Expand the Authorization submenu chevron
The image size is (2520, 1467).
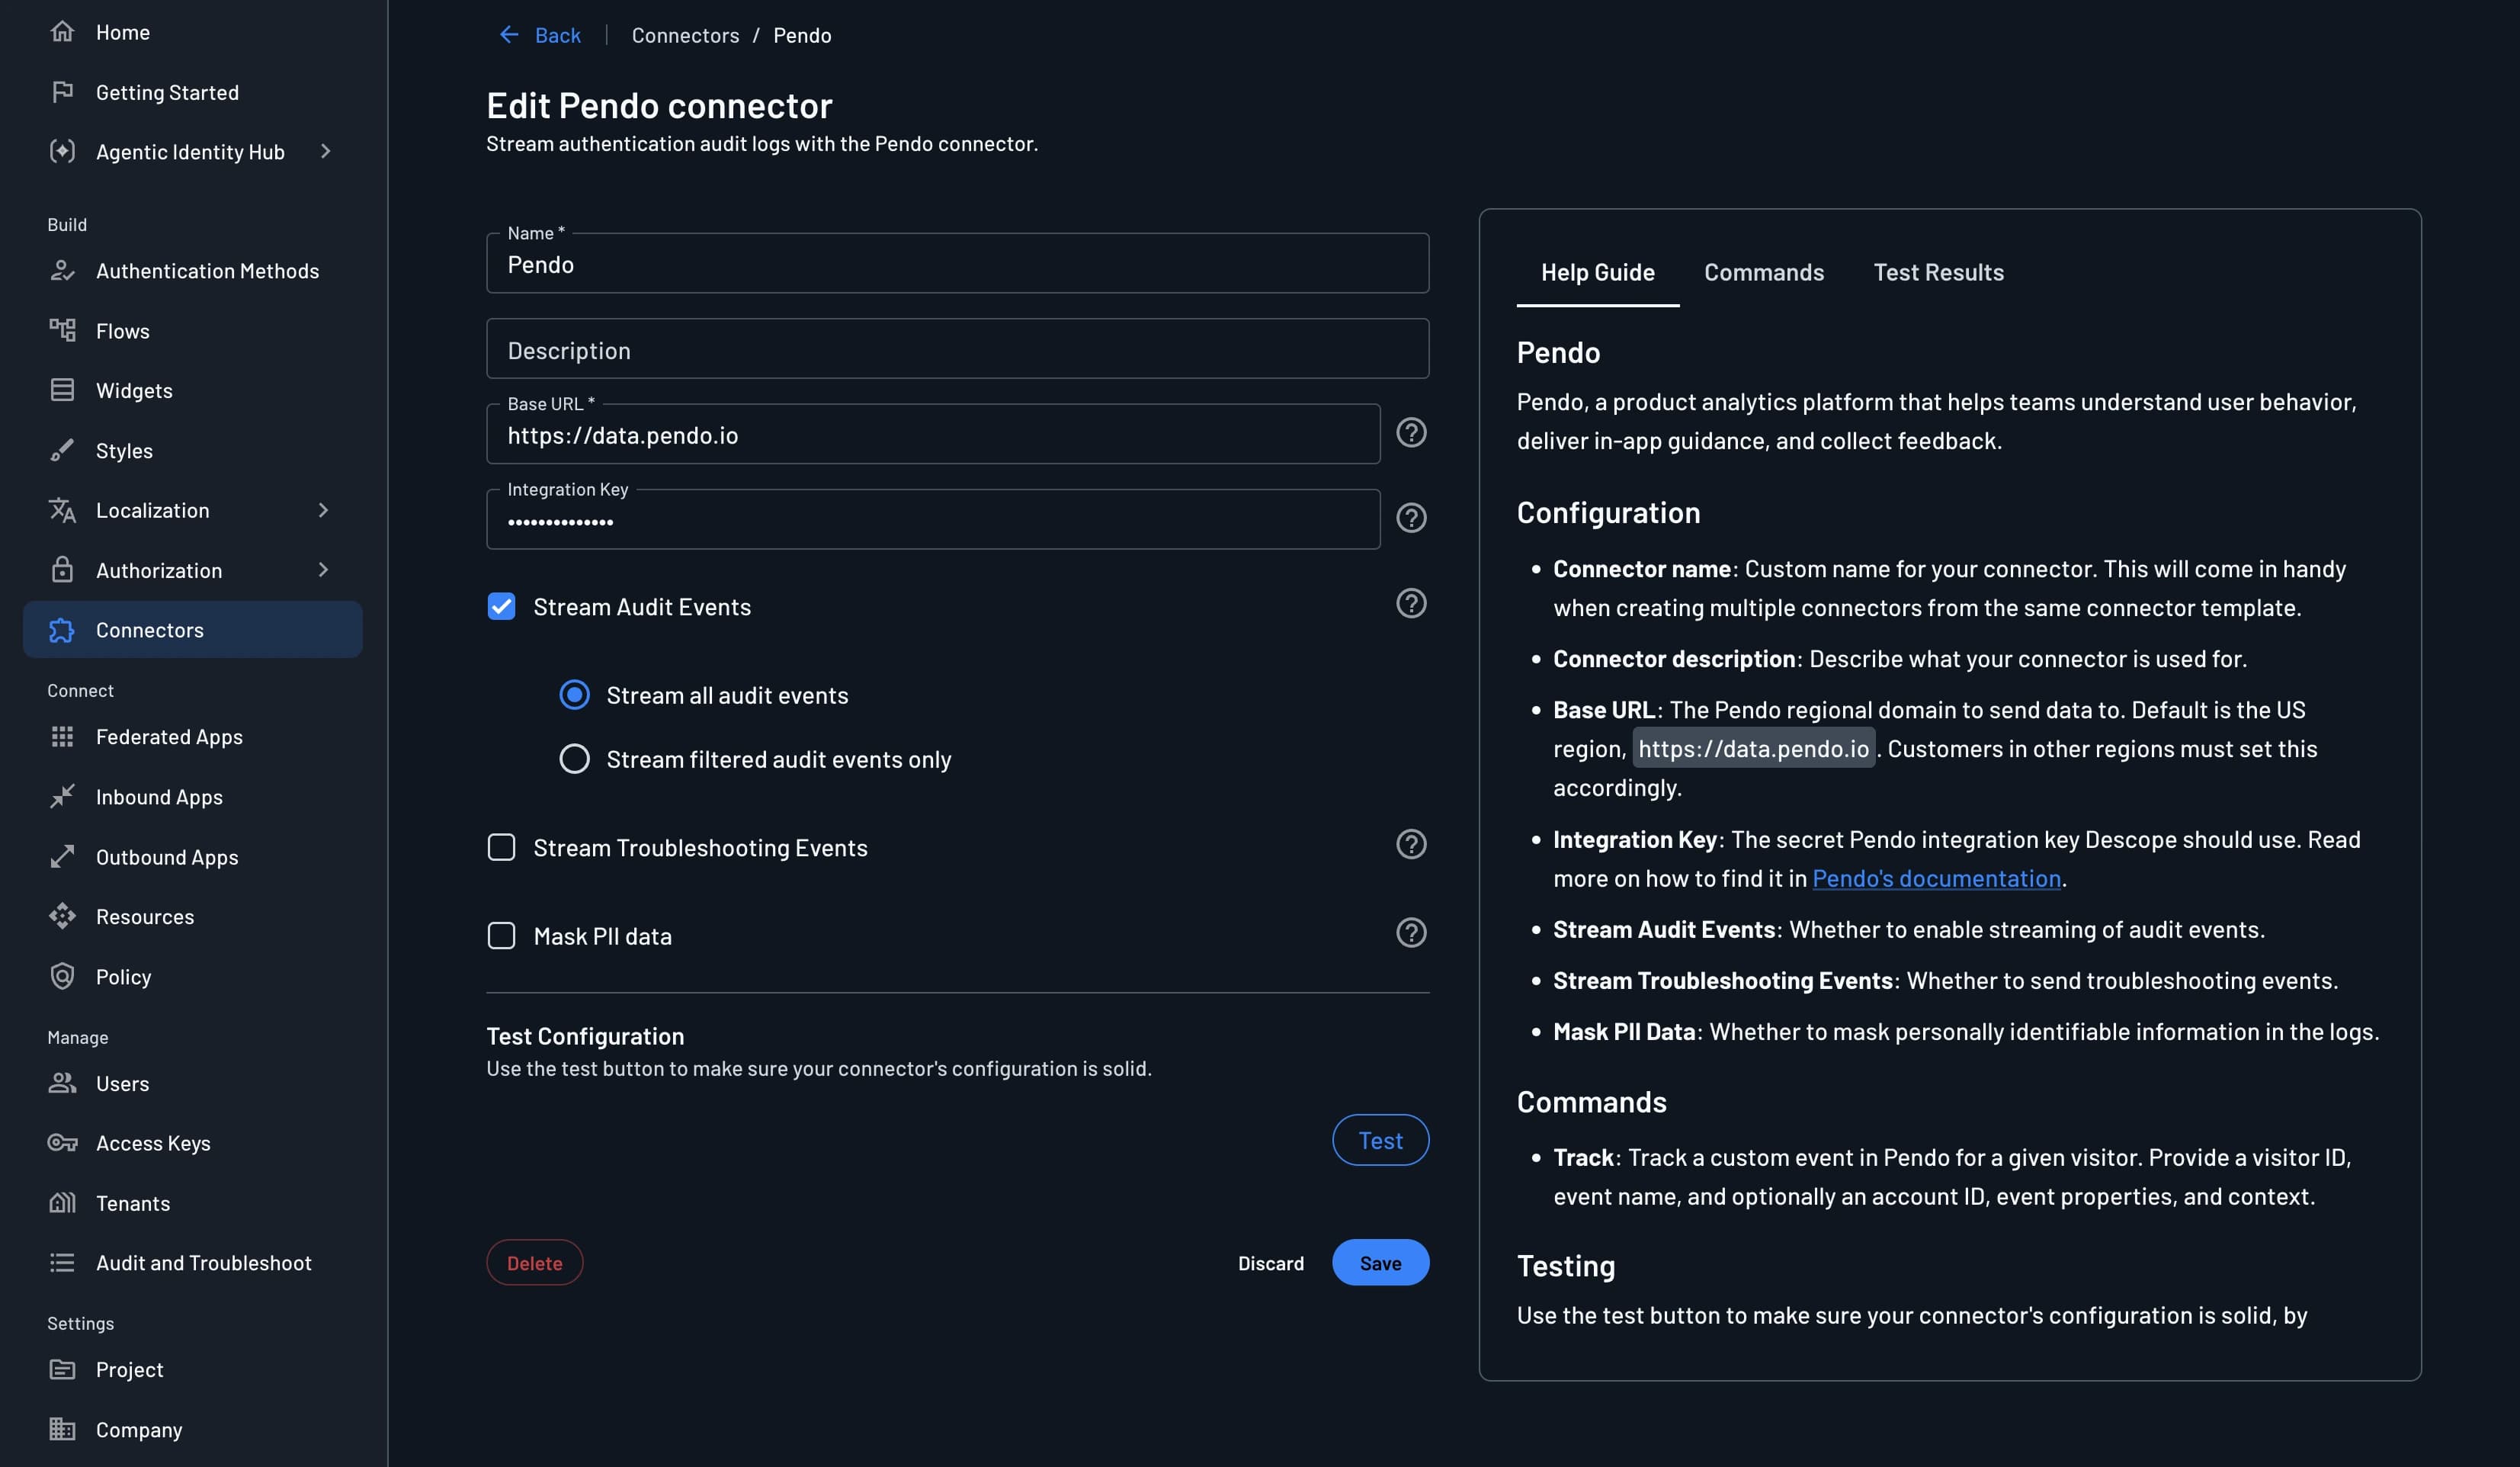coord(323,570)
